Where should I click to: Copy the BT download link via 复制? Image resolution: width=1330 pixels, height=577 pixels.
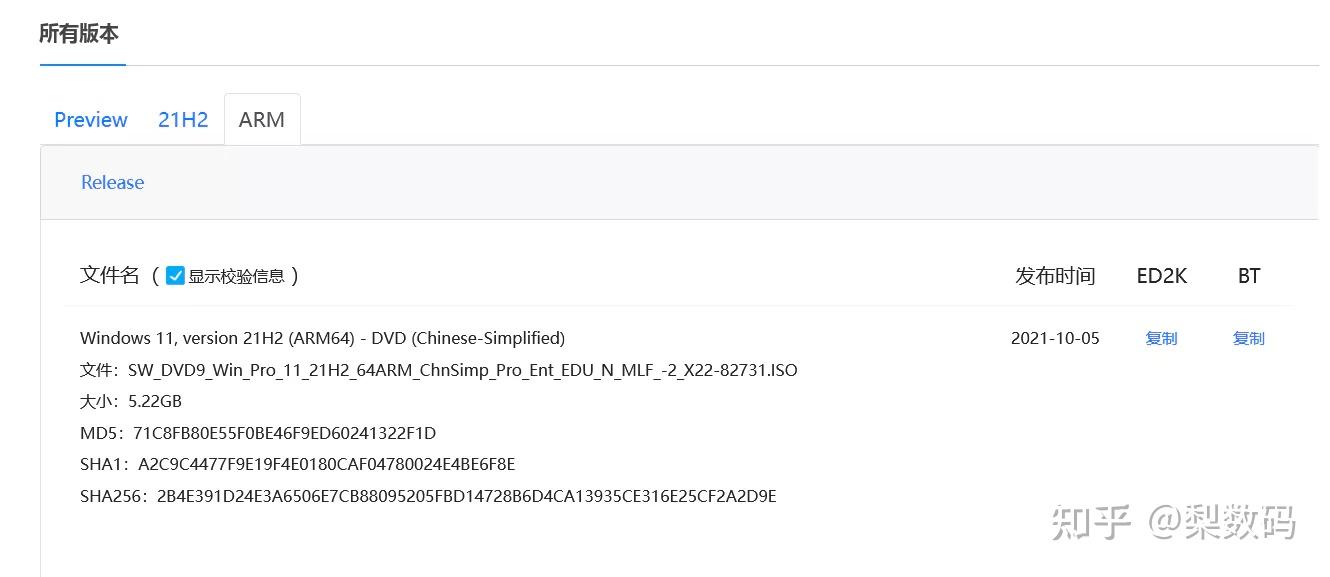[1248, 338]
